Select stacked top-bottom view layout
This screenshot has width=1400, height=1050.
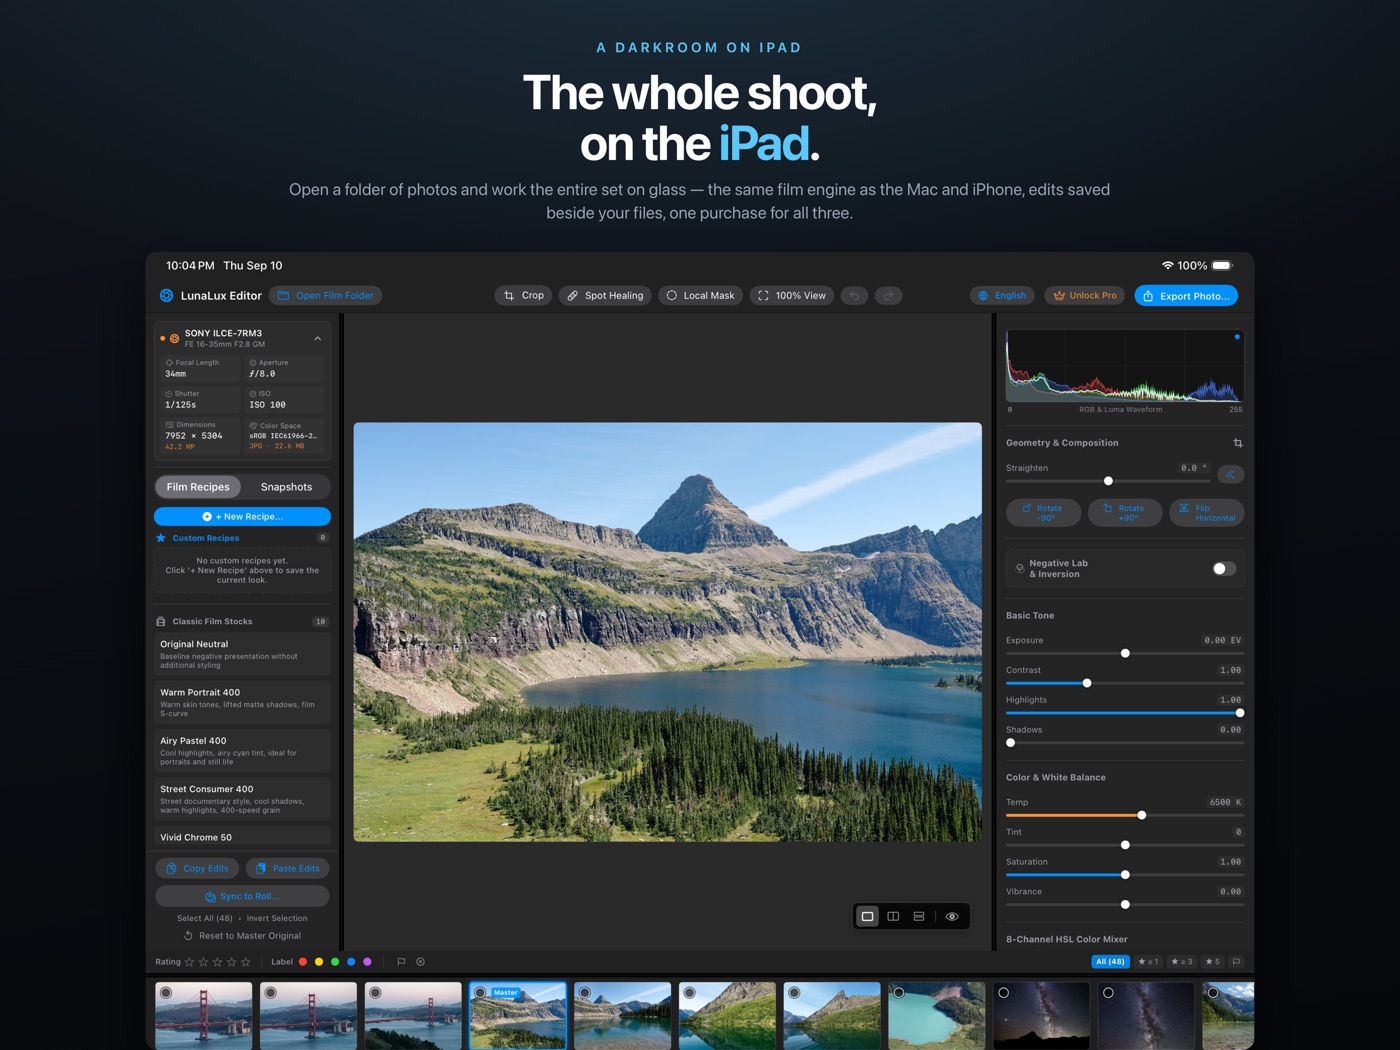point(919,917)
